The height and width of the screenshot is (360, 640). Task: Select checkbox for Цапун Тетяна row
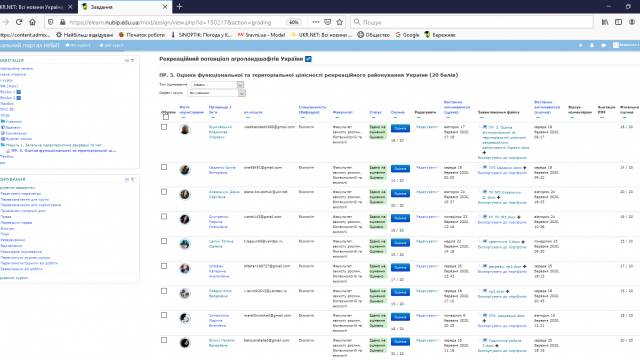click(164, 241)
